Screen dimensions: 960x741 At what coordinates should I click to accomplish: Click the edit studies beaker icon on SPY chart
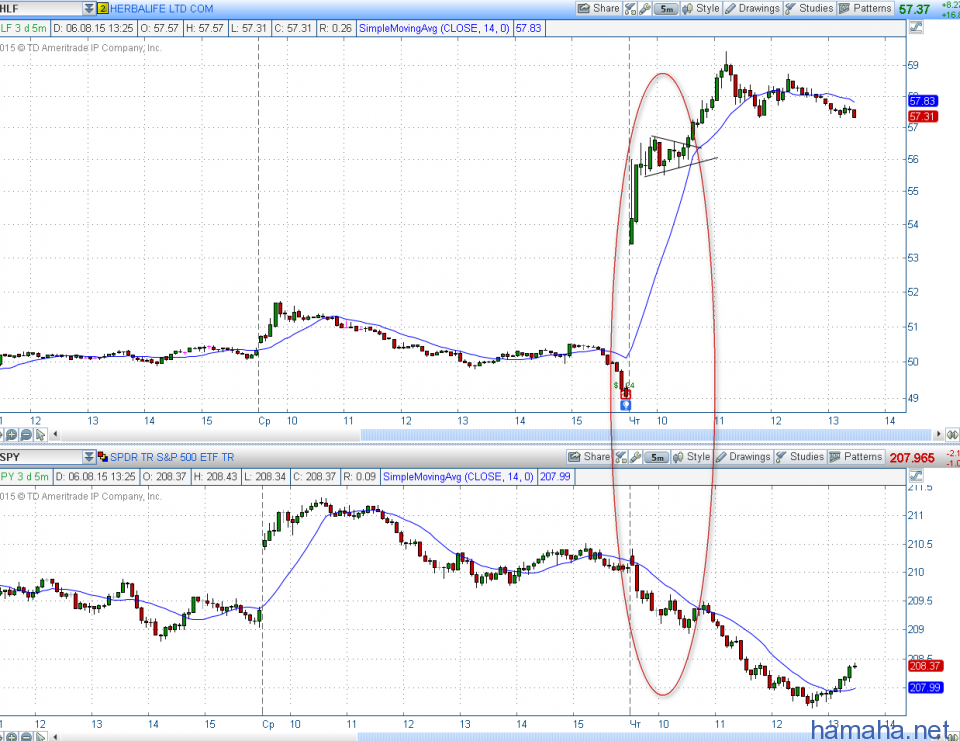(x=621, y=457)
